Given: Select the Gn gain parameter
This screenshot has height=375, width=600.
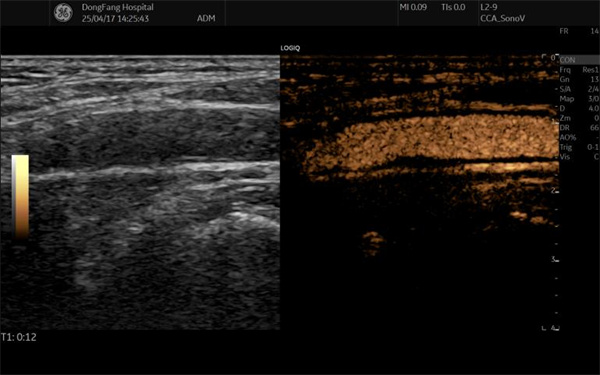Looking at the screenshot, I should point(579,79).
